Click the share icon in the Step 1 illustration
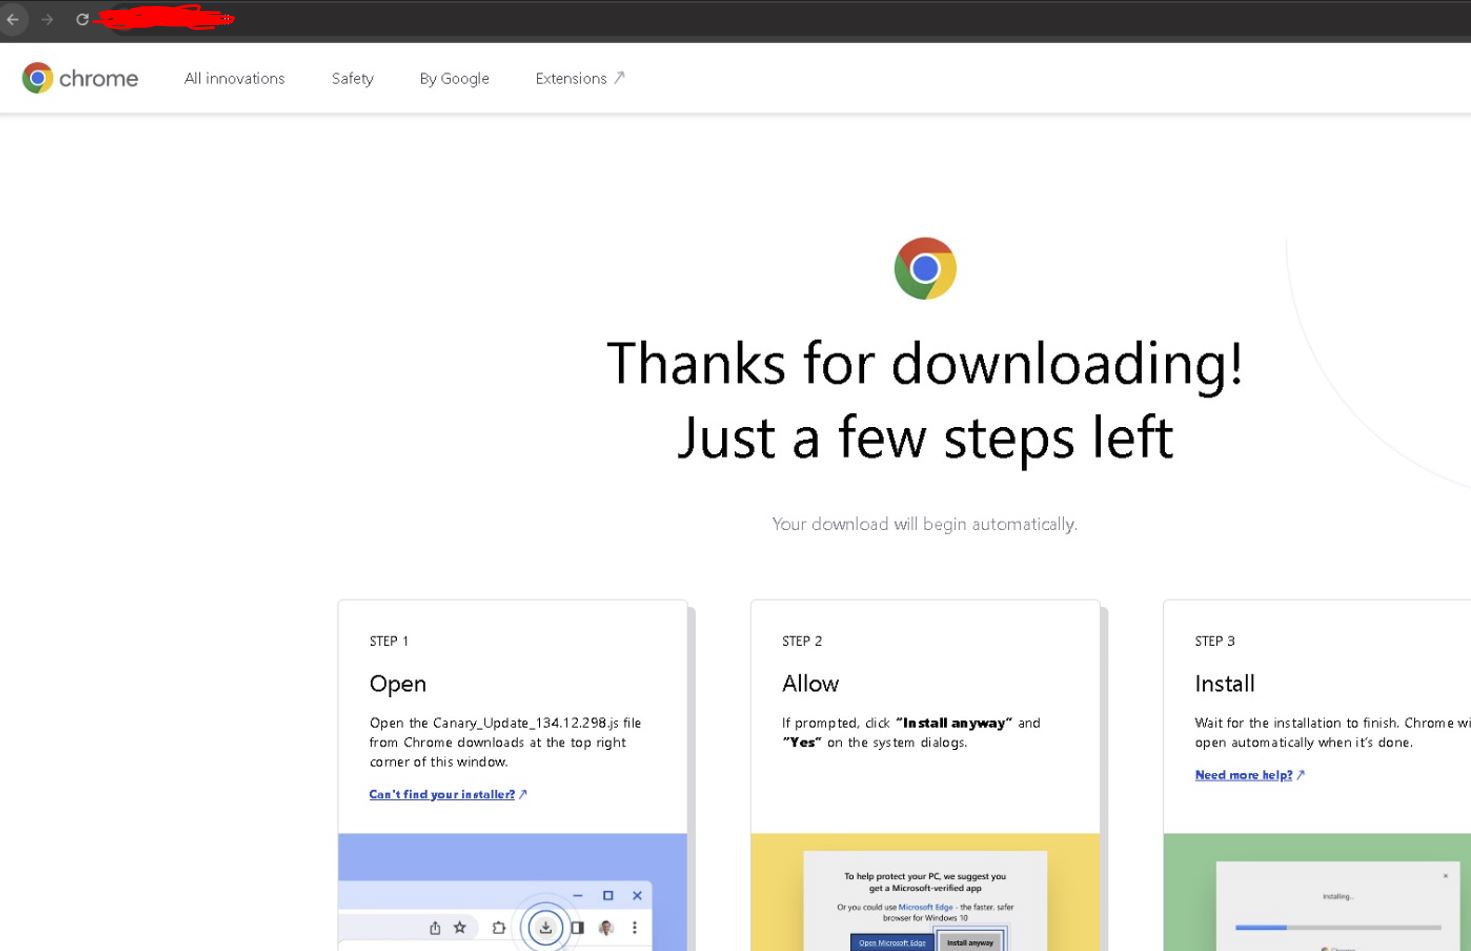1471x951 pixels. point(435,928)
